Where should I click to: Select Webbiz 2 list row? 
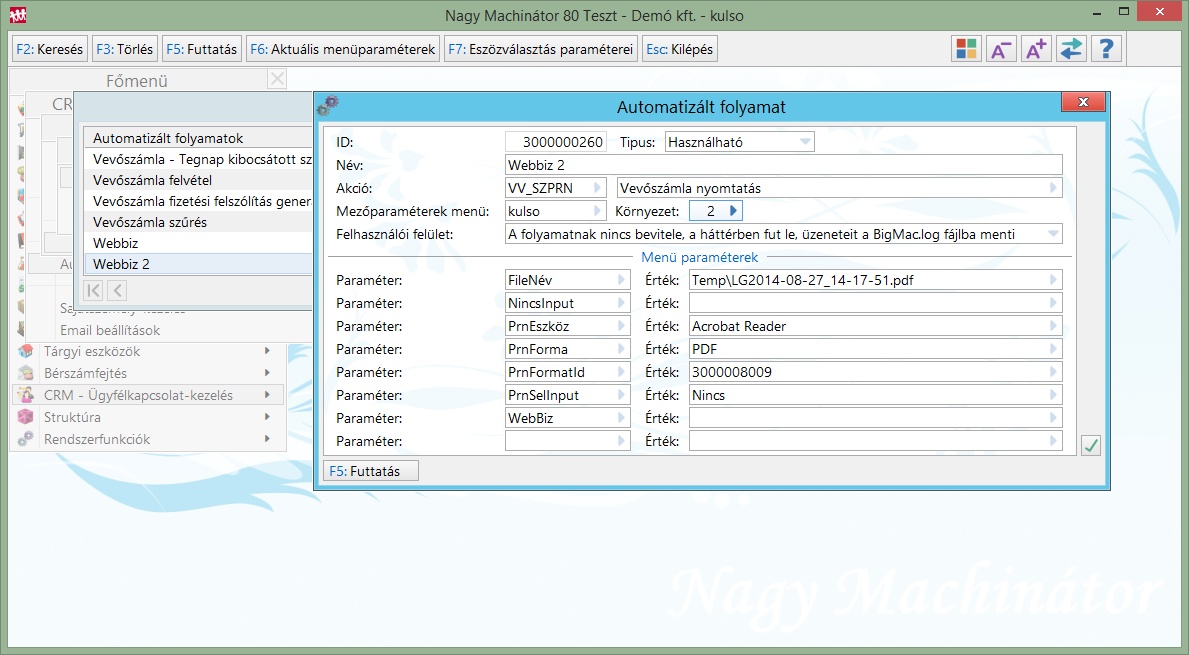(199, 264)
